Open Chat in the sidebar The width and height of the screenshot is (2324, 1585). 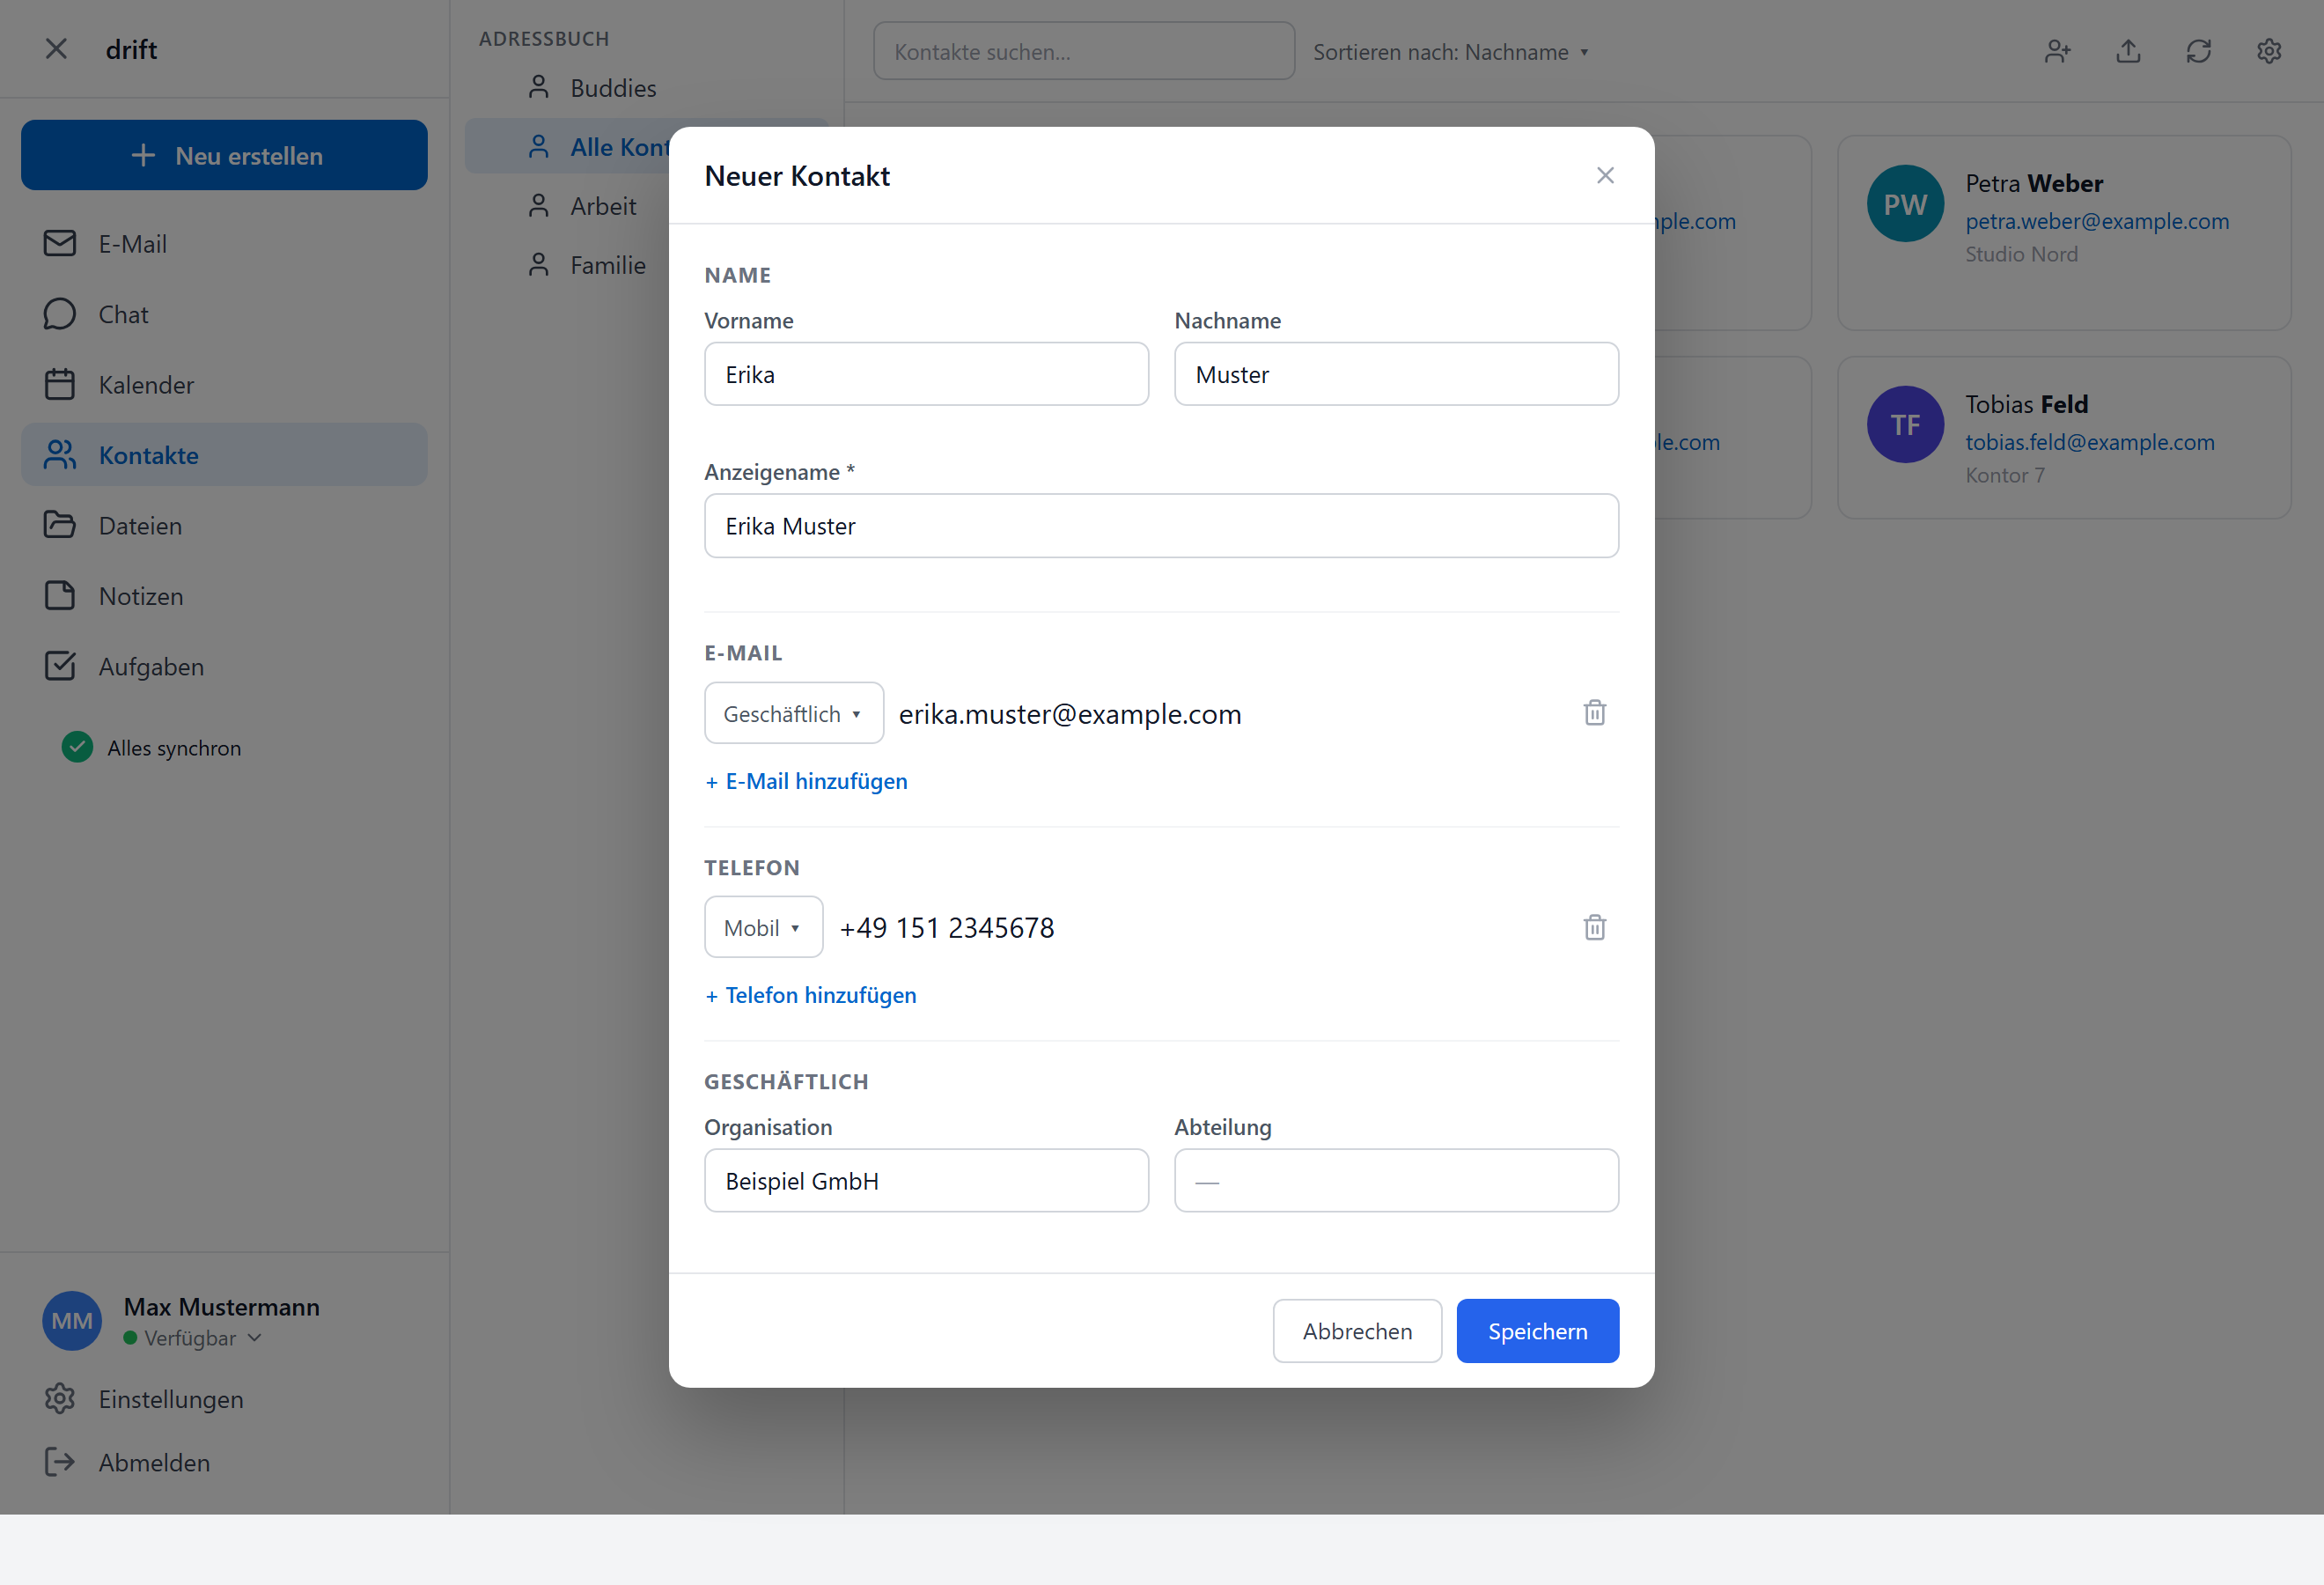coord(224,314)
